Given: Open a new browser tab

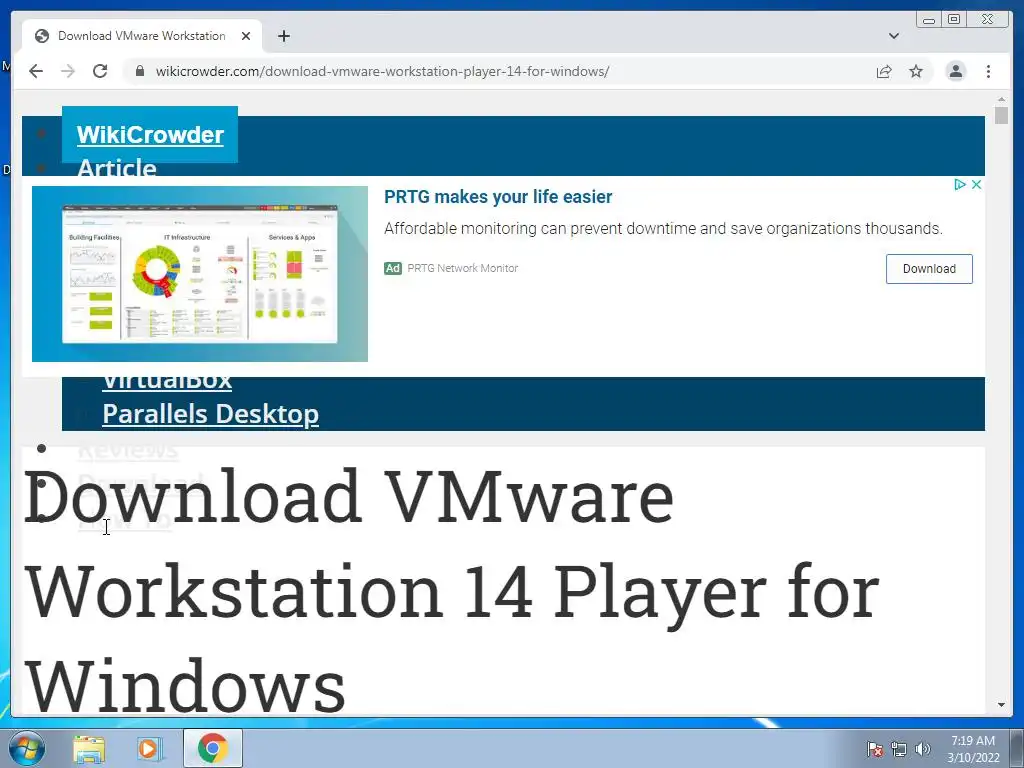Looking at the screenshot, I should pyautogui.click(x=283, y=36).
